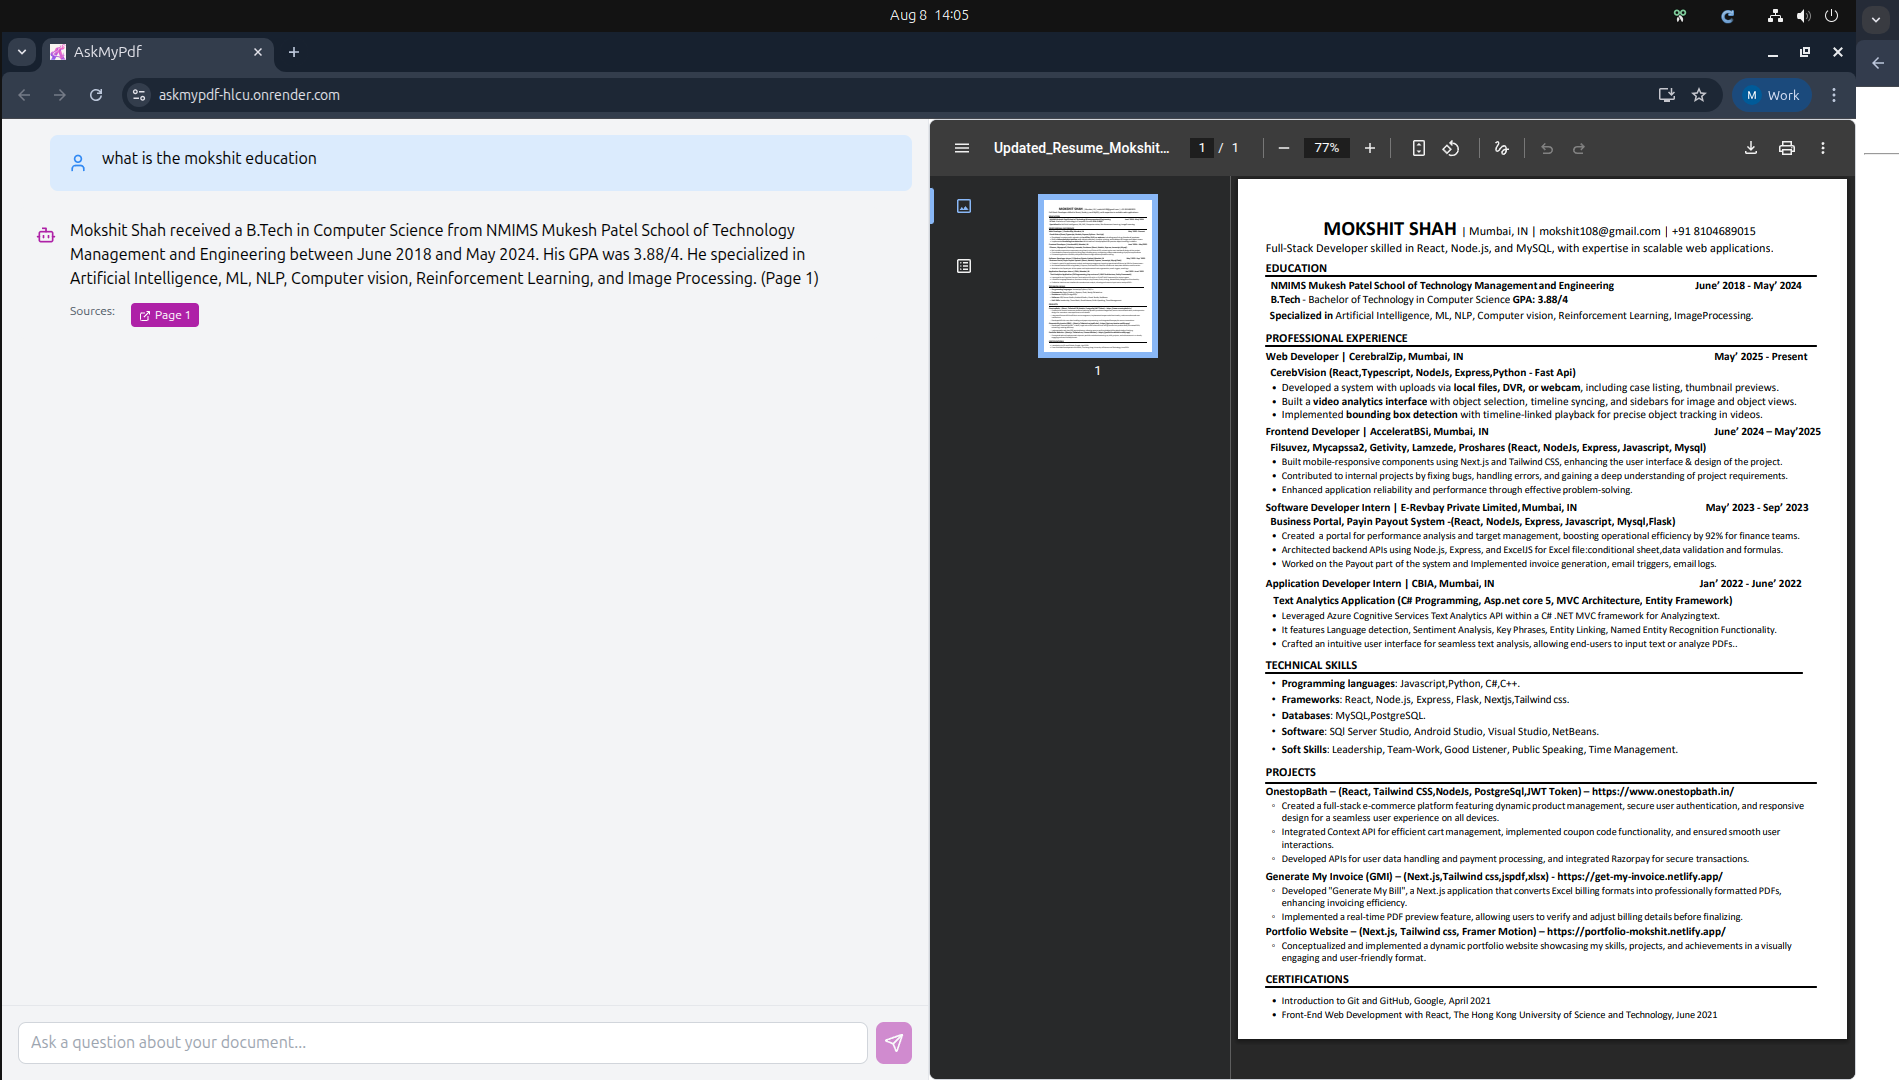Send the question with paper plane button
The height and width of the screenshot is (1087, 1899).
coord(894,1043)
